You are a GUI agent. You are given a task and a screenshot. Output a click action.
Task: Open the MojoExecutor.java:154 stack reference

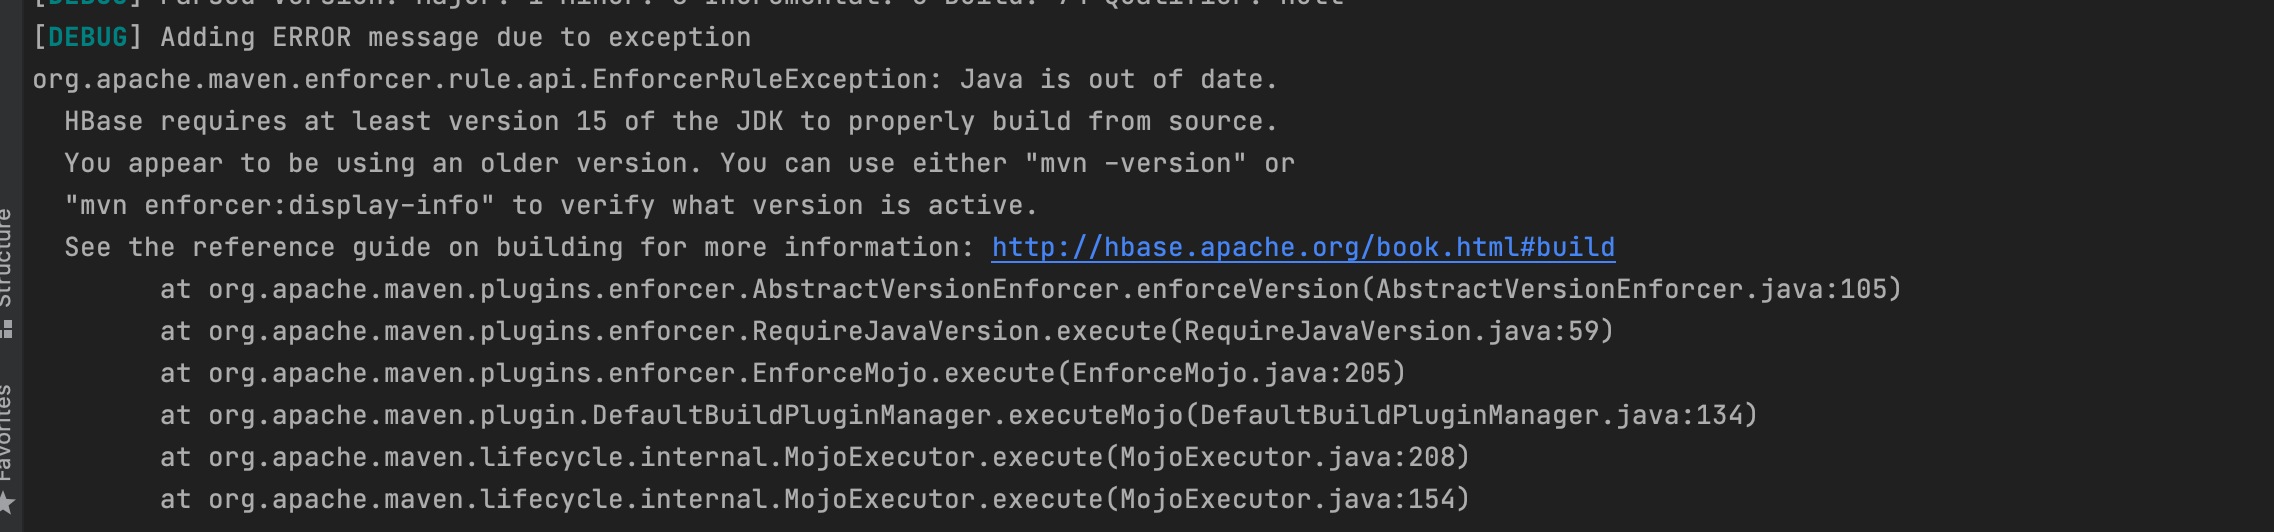click(1289, 499)
